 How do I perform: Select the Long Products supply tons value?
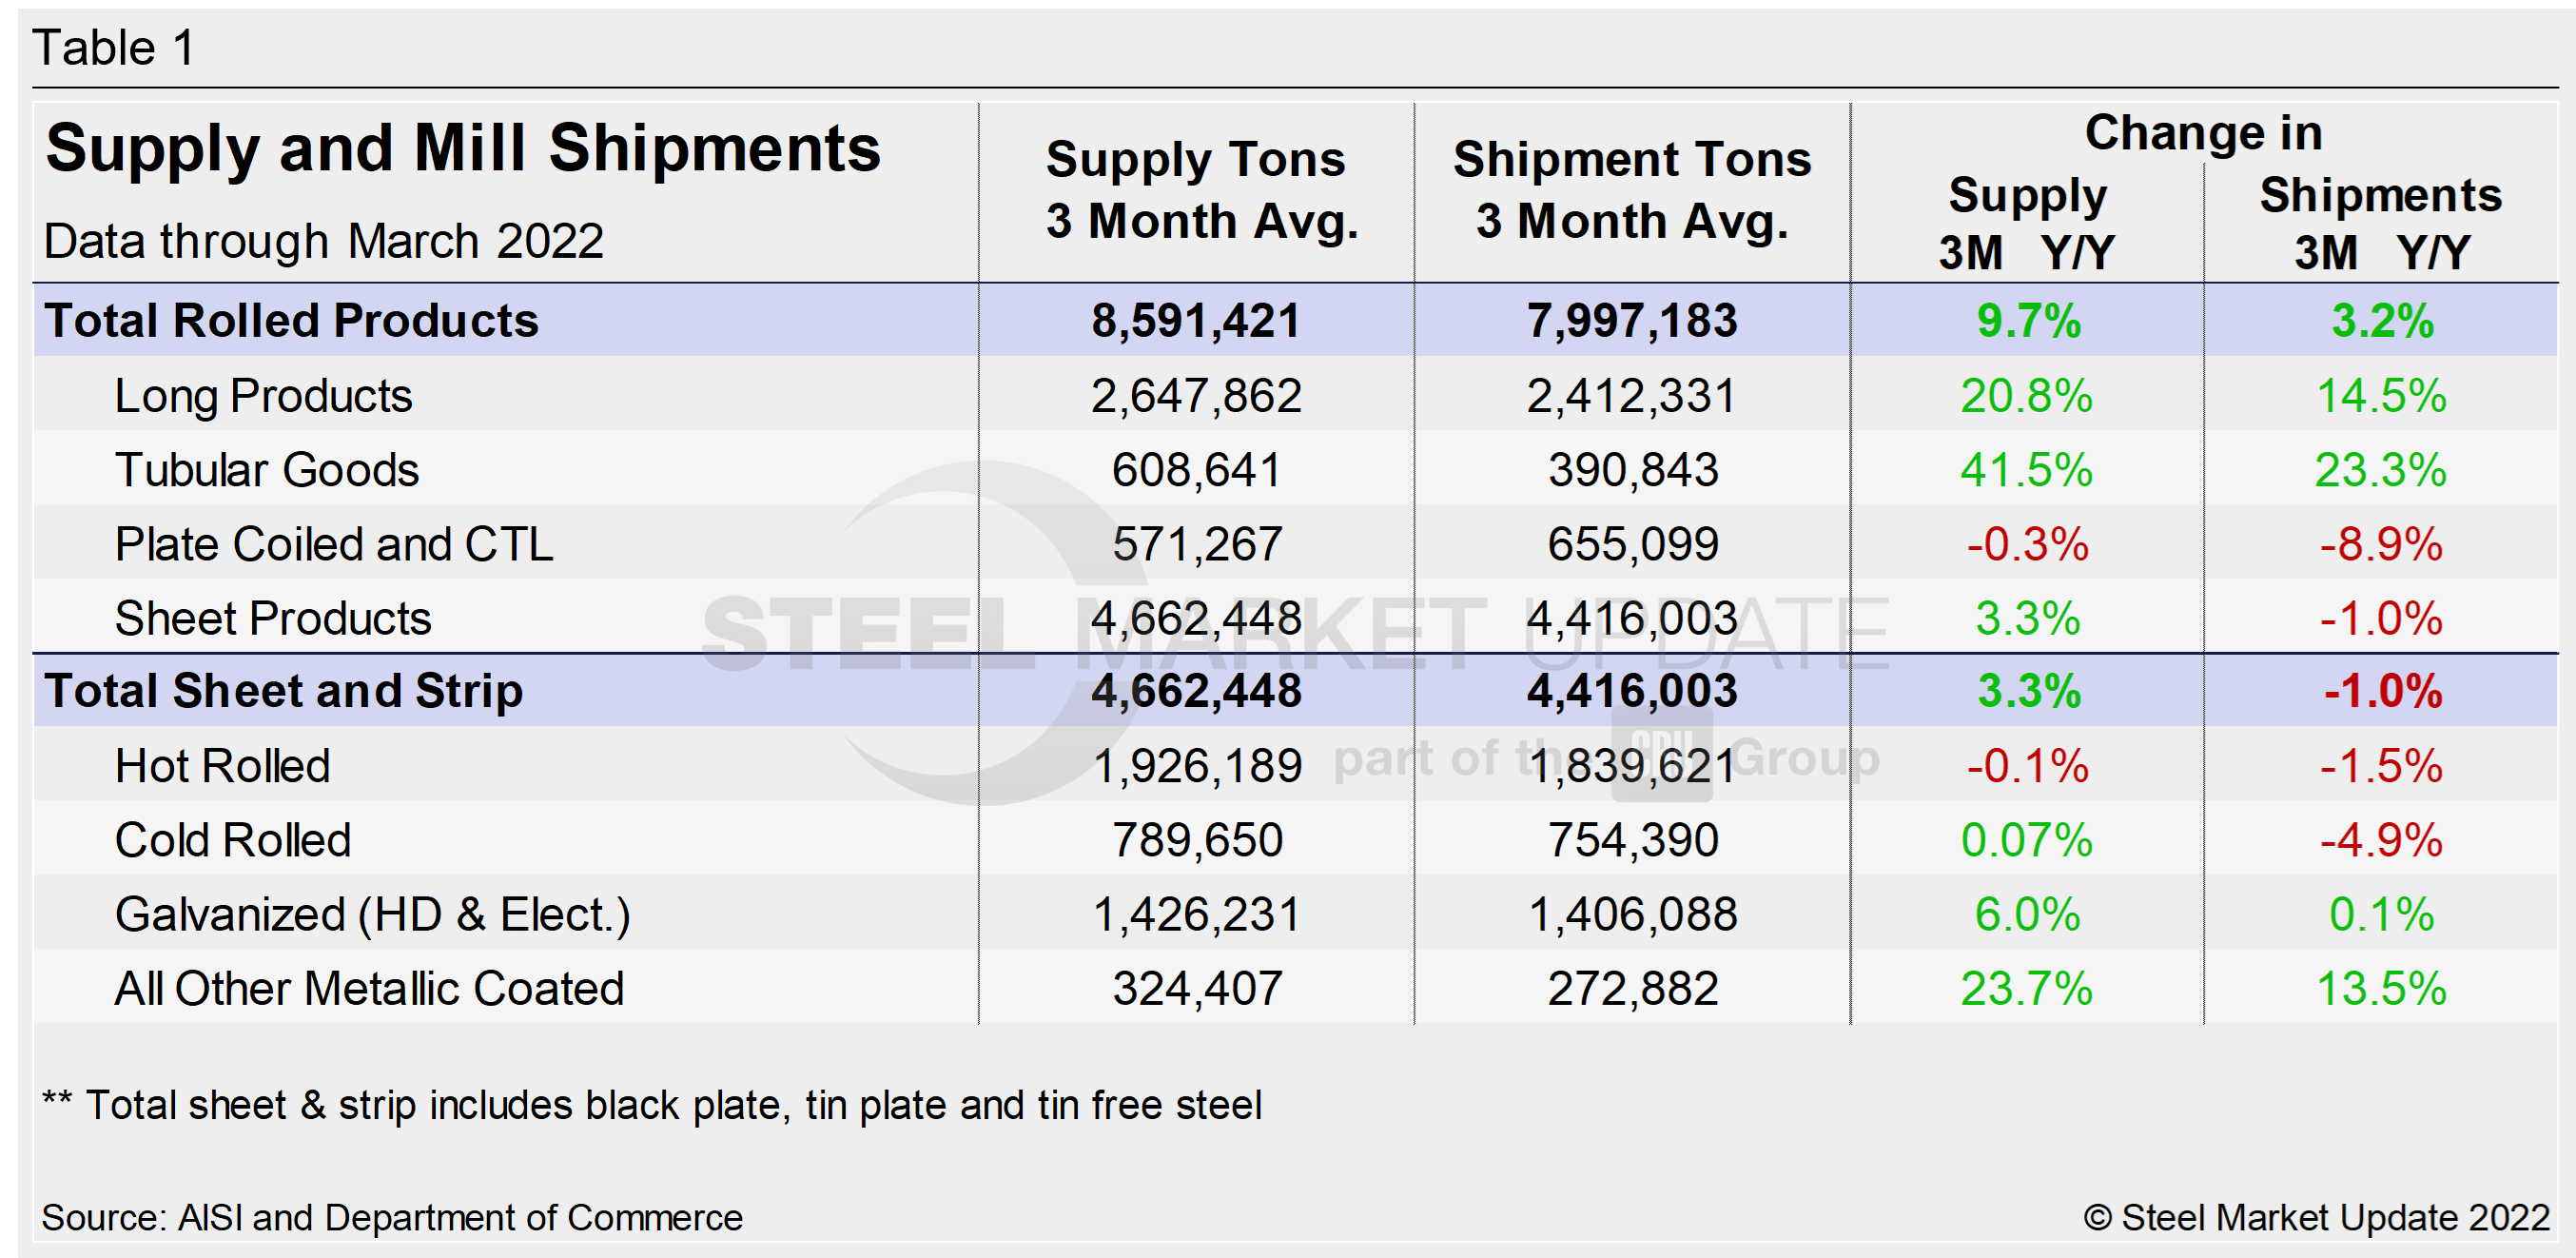point(1196,396)
